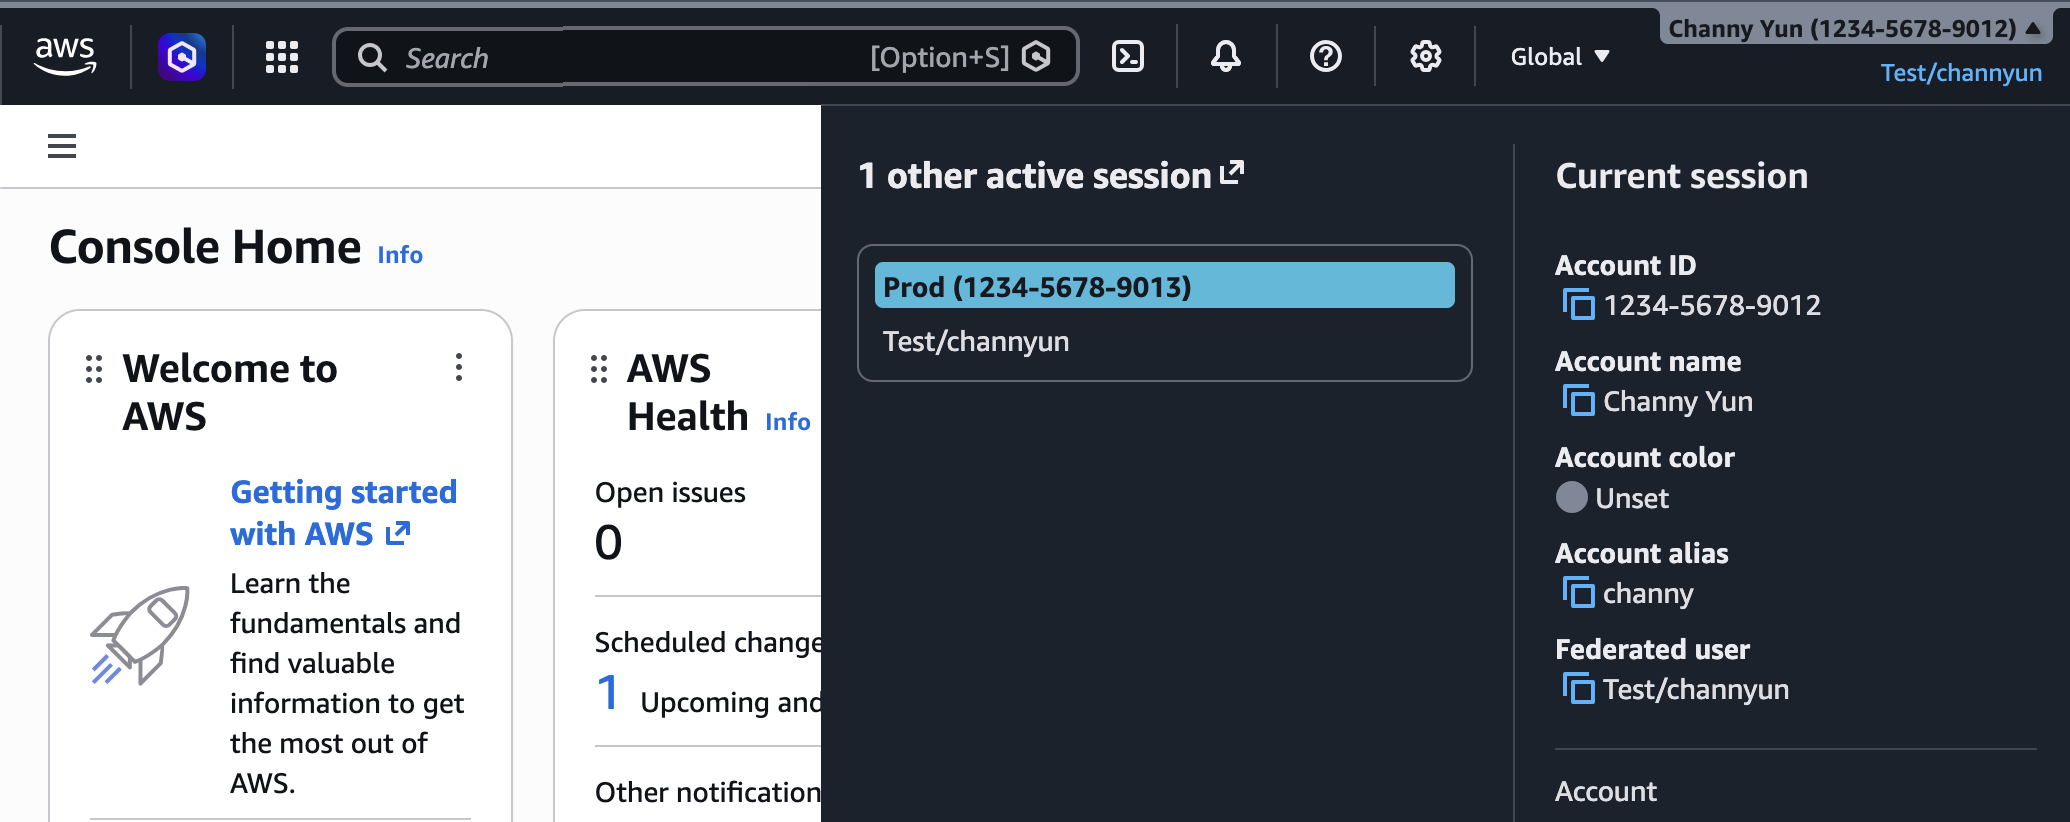
Task: Open CloudShell from the top navigation
Action: [x=1128, y=57]
